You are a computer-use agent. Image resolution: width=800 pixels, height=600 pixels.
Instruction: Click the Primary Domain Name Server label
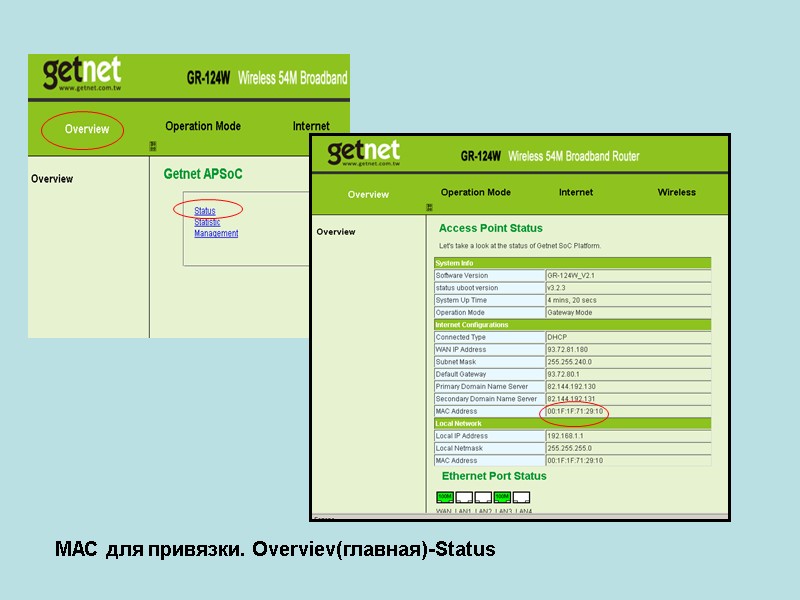[482, 386]
